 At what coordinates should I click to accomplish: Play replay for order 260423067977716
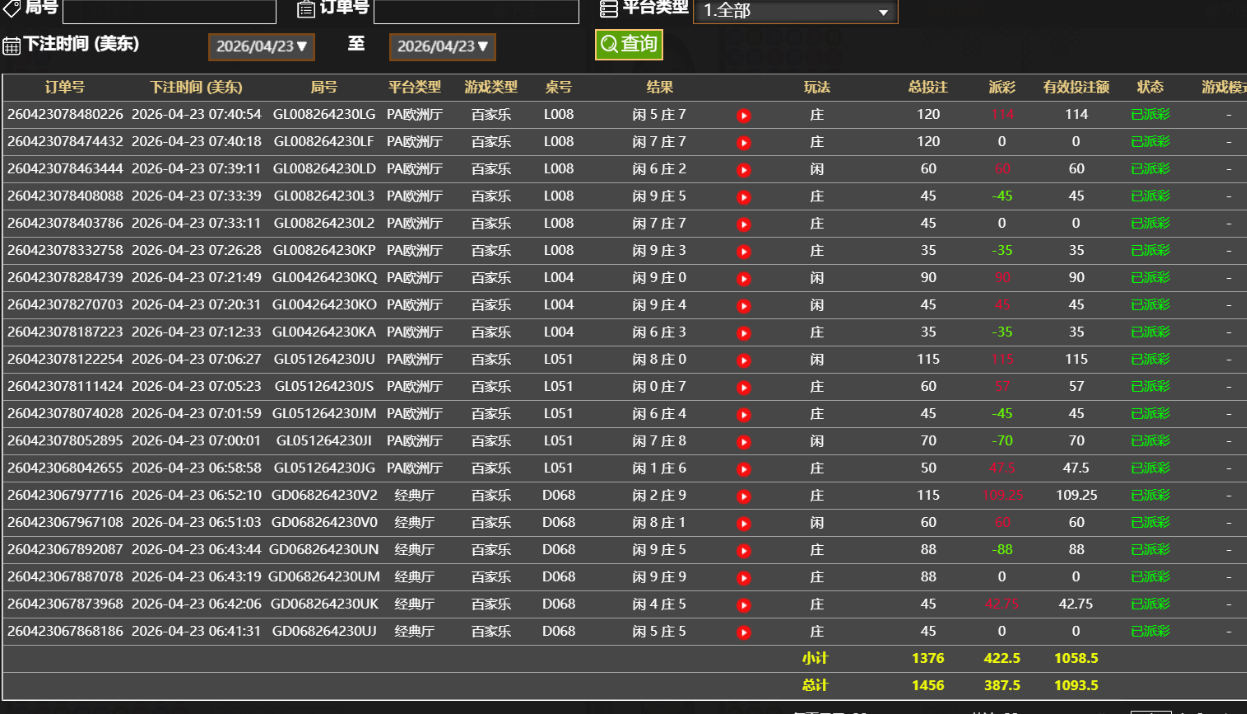[744, 496]
